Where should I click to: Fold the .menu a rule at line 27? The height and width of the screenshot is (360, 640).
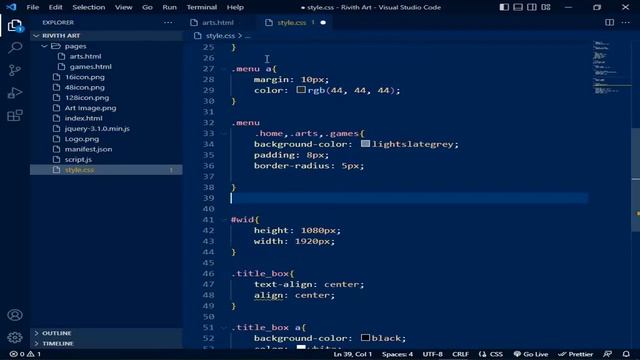click(x=224, y=69)
